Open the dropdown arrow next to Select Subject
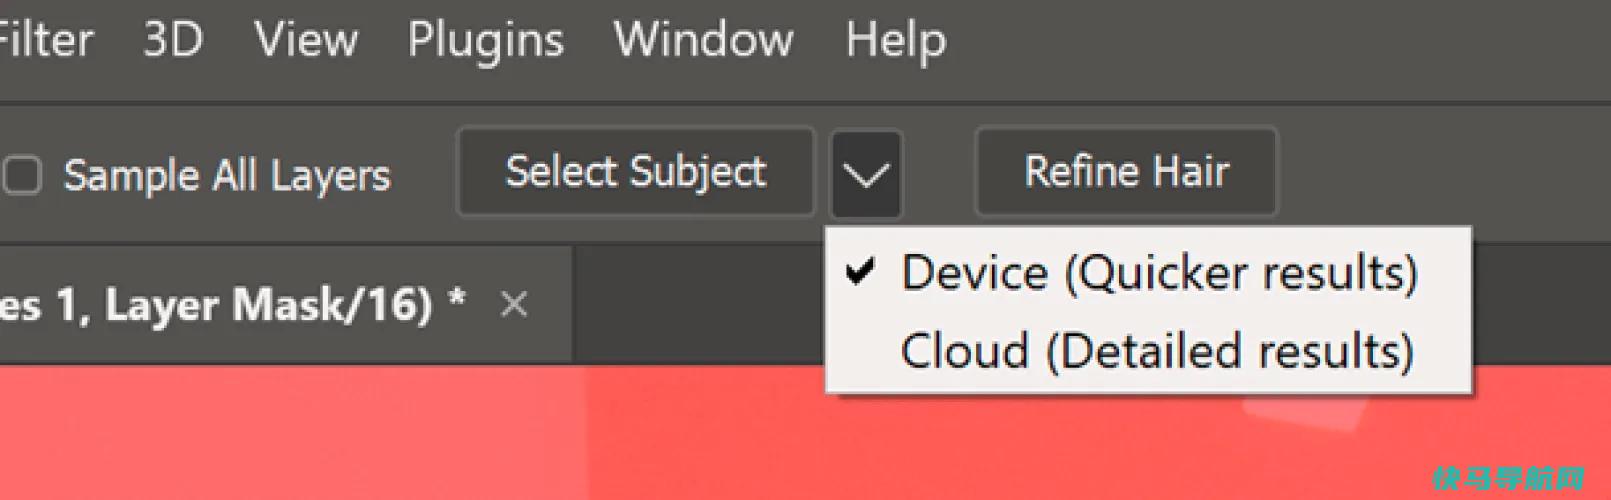The image size is (1611, 500). [866, 174]
